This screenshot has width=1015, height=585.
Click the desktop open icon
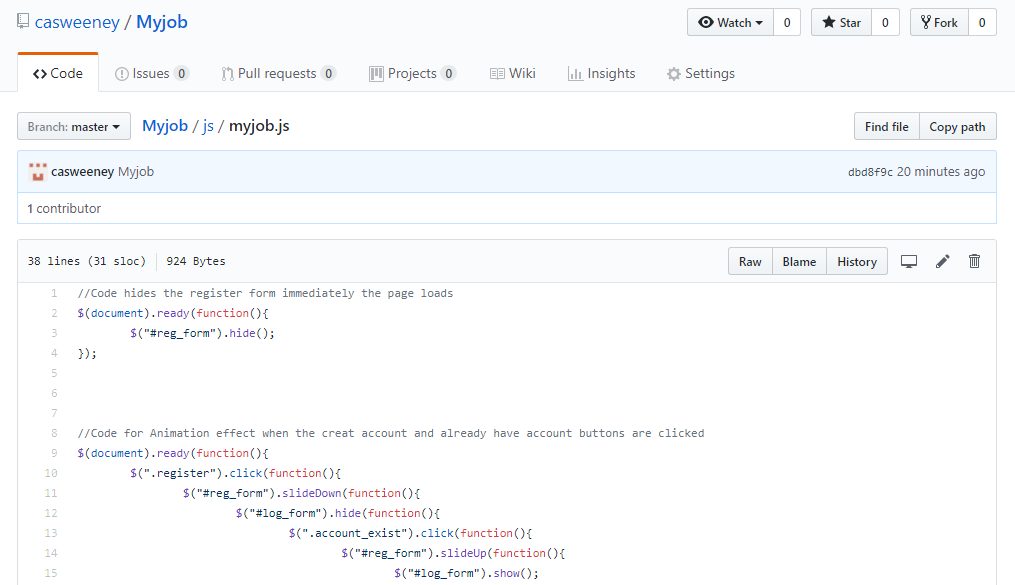tap(909, 262)
